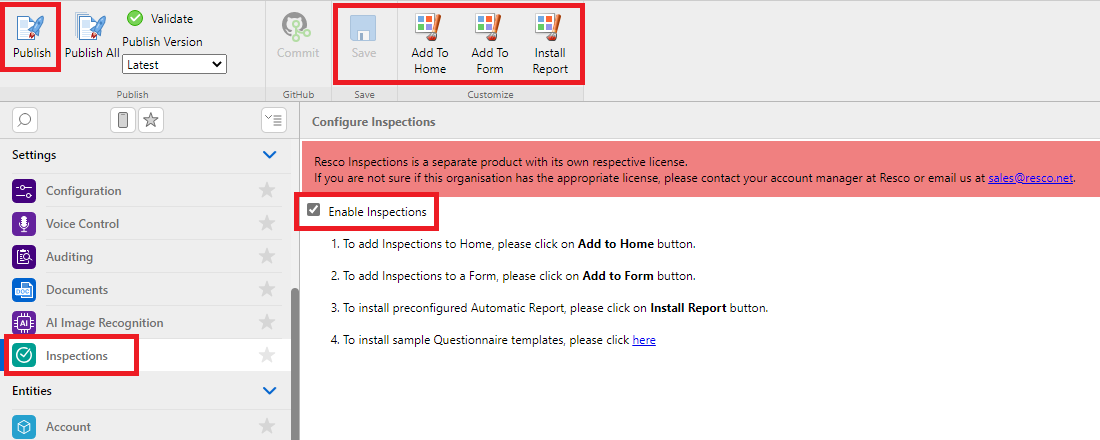The height and width of the screenshot is (440, 1100).
Task: Collapse the Settings section
Action: pyautogui.click(x=268, y=155)
